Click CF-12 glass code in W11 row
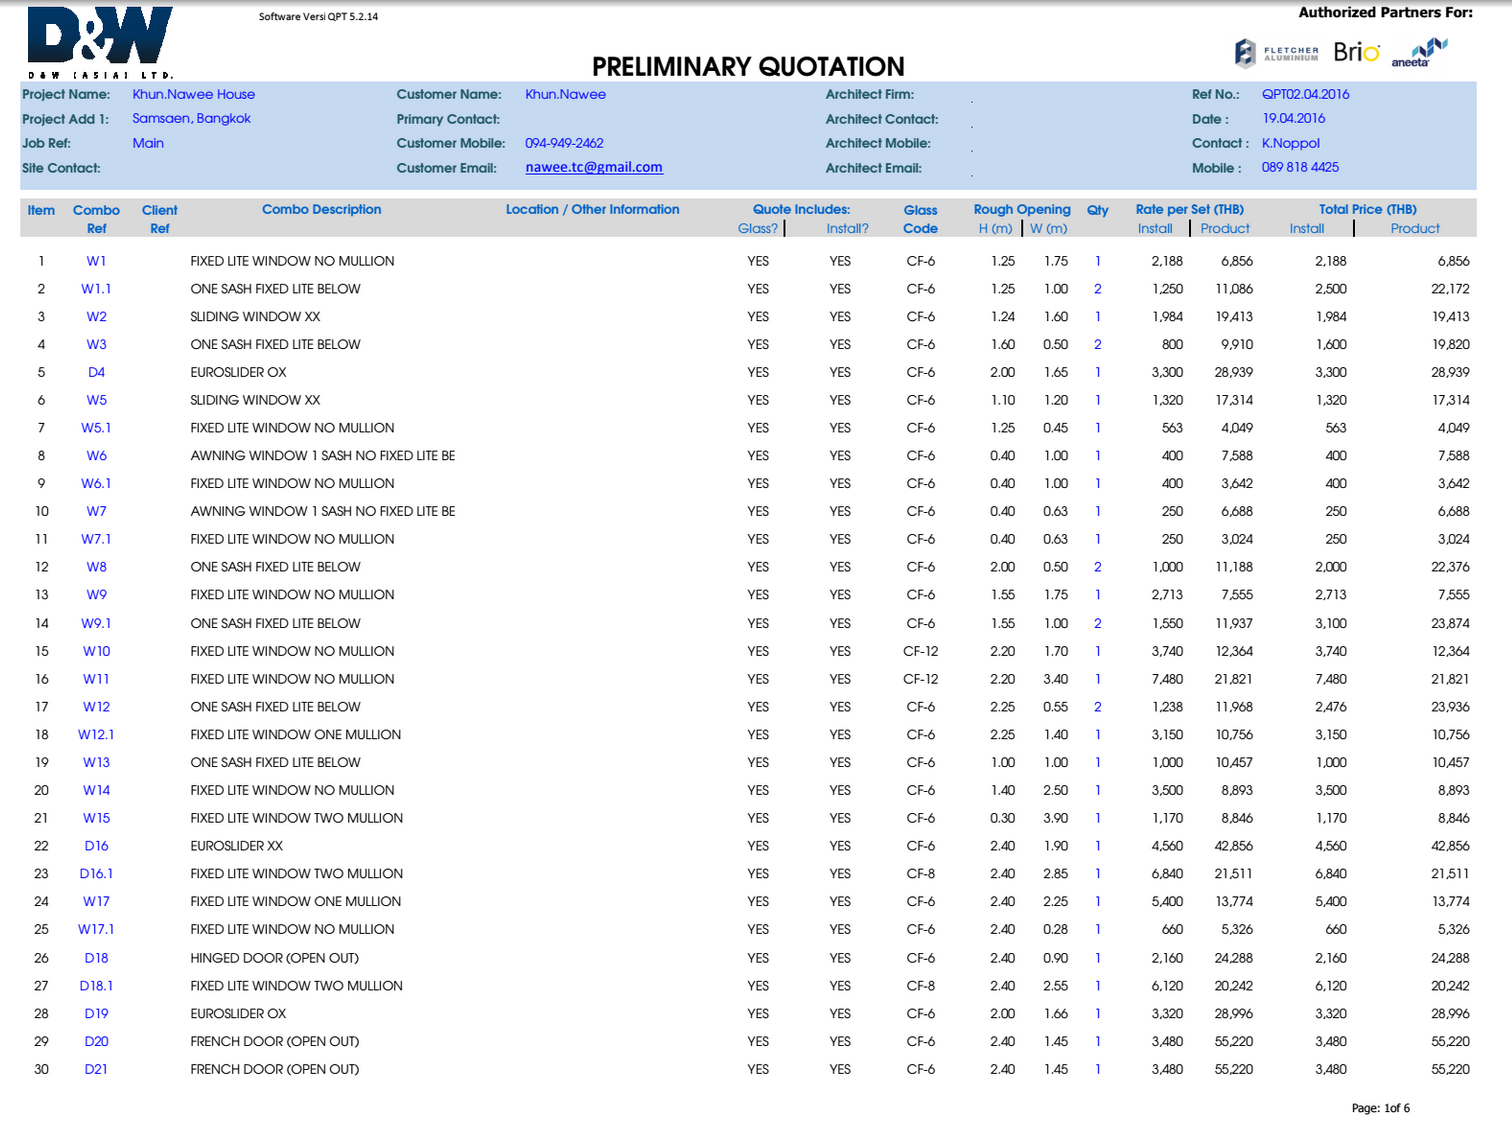Viewport: 1512px width, 1131px height. 920,679
